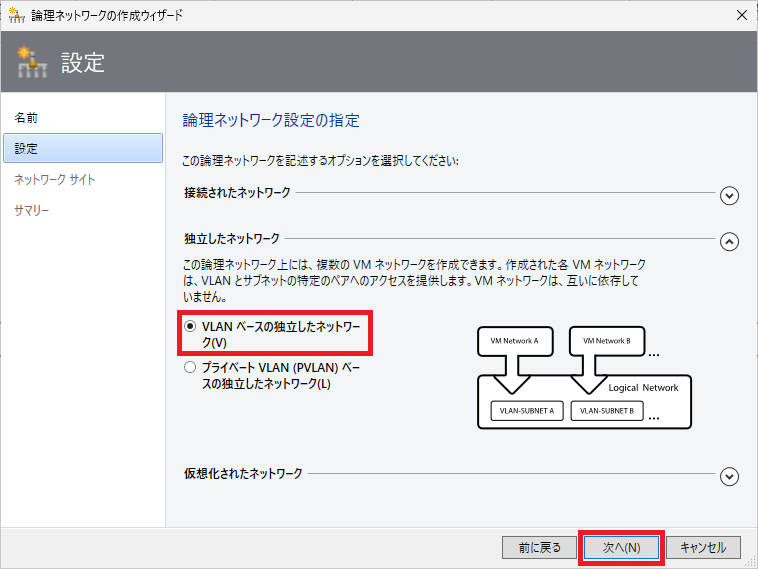Viewport: 758px width, 569px height.
Task: Select VLAN ベースの独立したネットワーク radio button
Action: 190,326
